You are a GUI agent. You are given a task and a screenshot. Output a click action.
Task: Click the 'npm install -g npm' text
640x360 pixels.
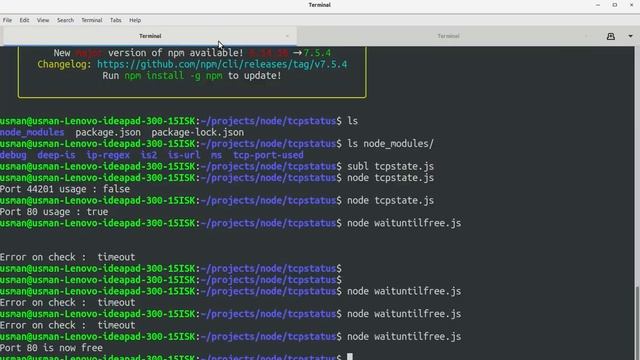[173, 76]
